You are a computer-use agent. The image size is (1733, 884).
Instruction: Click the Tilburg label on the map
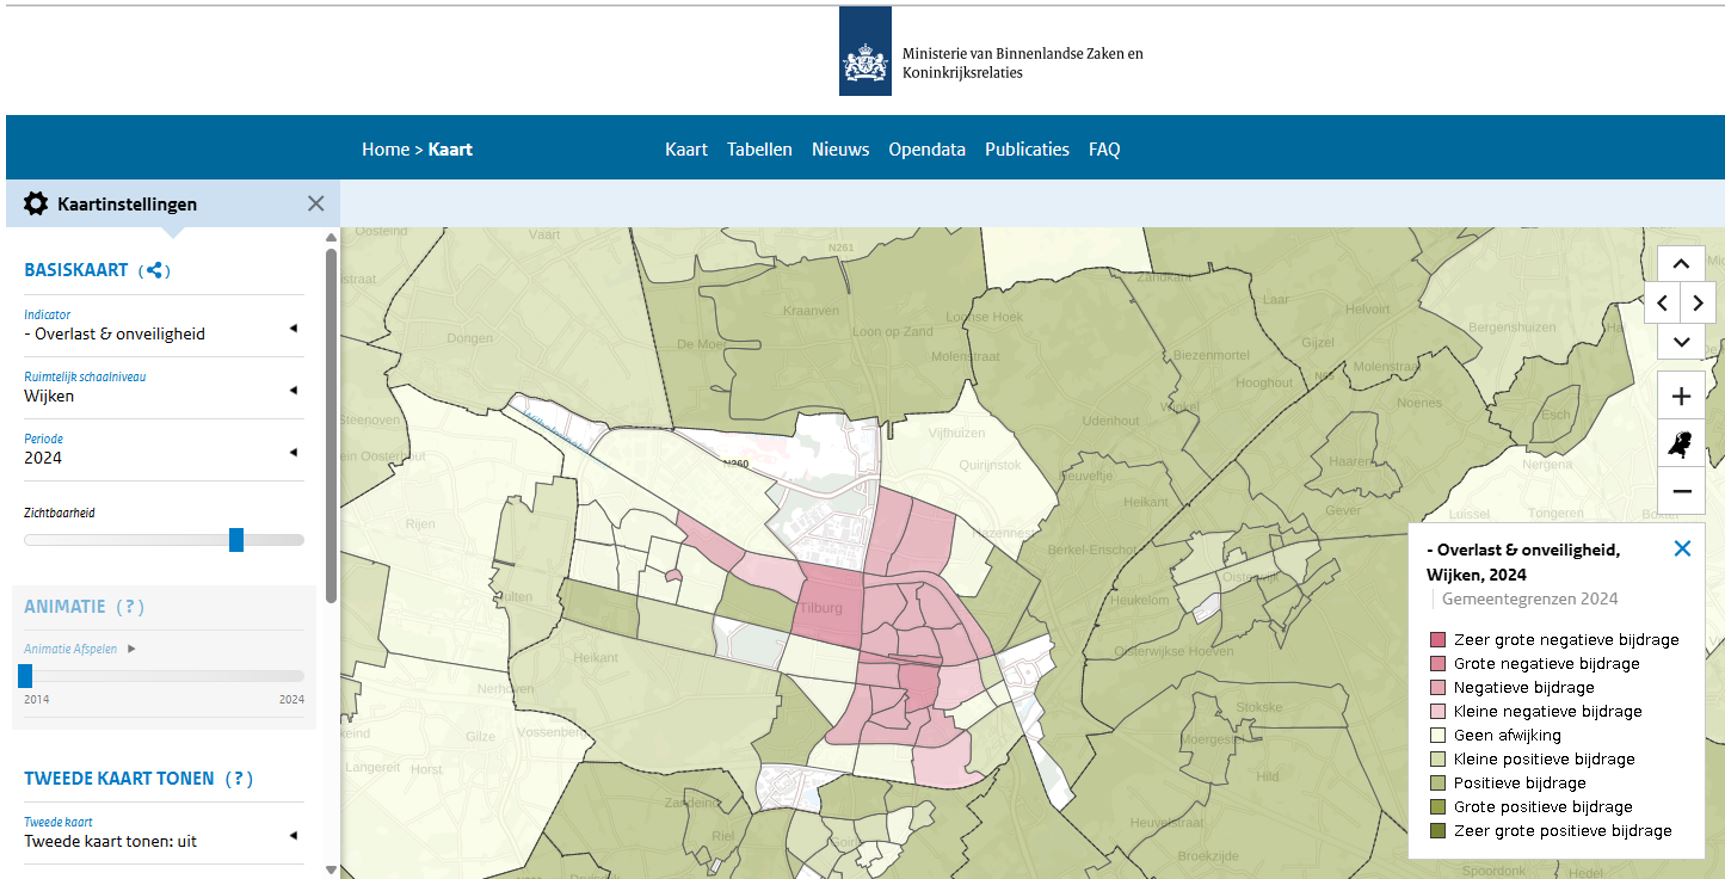coord(821,607)
